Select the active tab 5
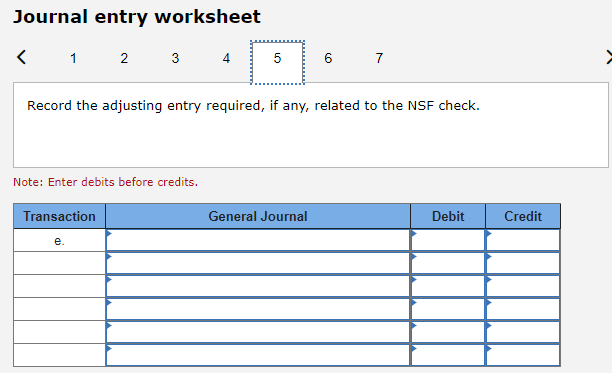 coord(277,62)
